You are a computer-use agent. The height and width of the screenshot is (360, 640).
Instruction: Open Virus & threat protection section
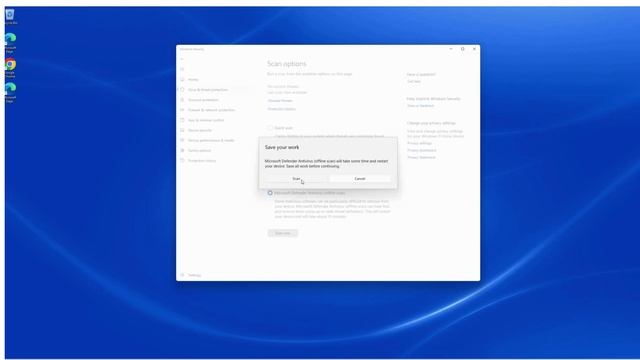point(207,90)
